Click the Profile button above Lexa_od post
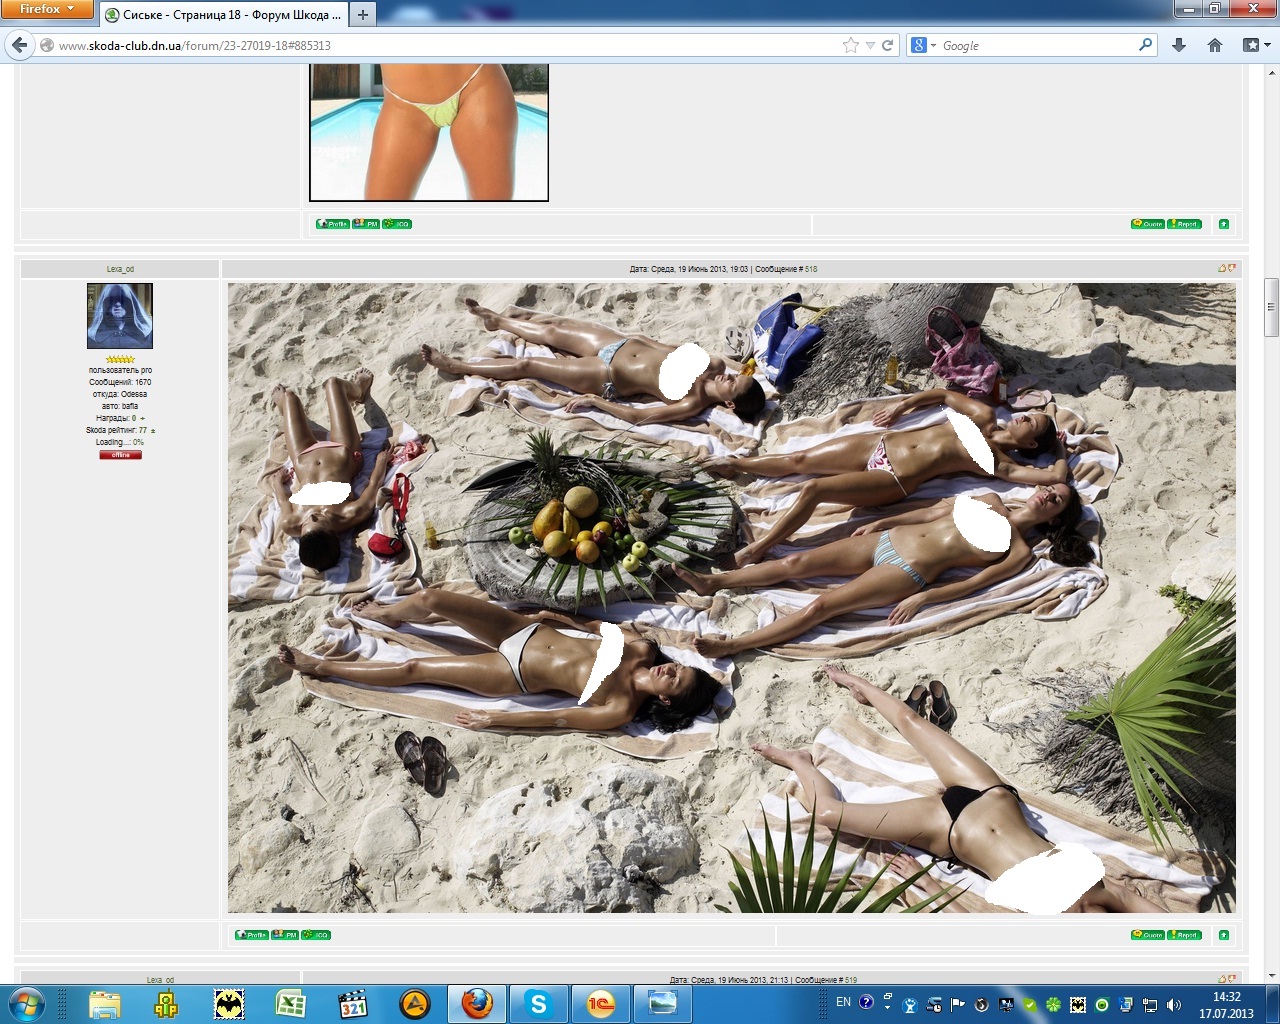Viewport: 1280px width, 1024px height. coord(333,224)
